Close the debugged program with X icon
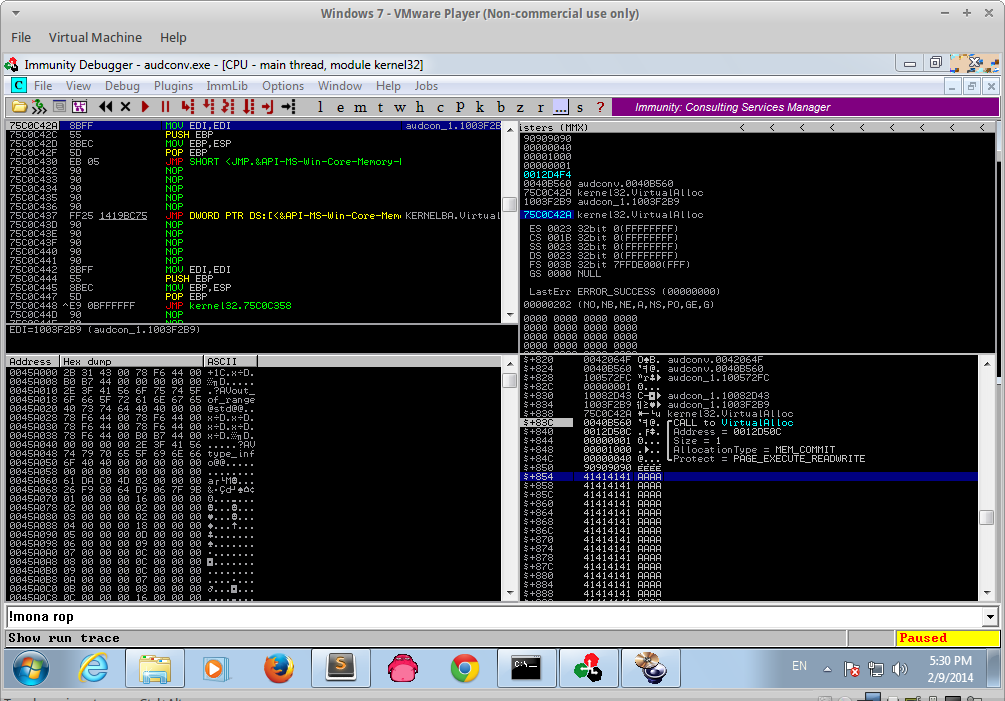1005x701 pixels. (x=126, y=107)
